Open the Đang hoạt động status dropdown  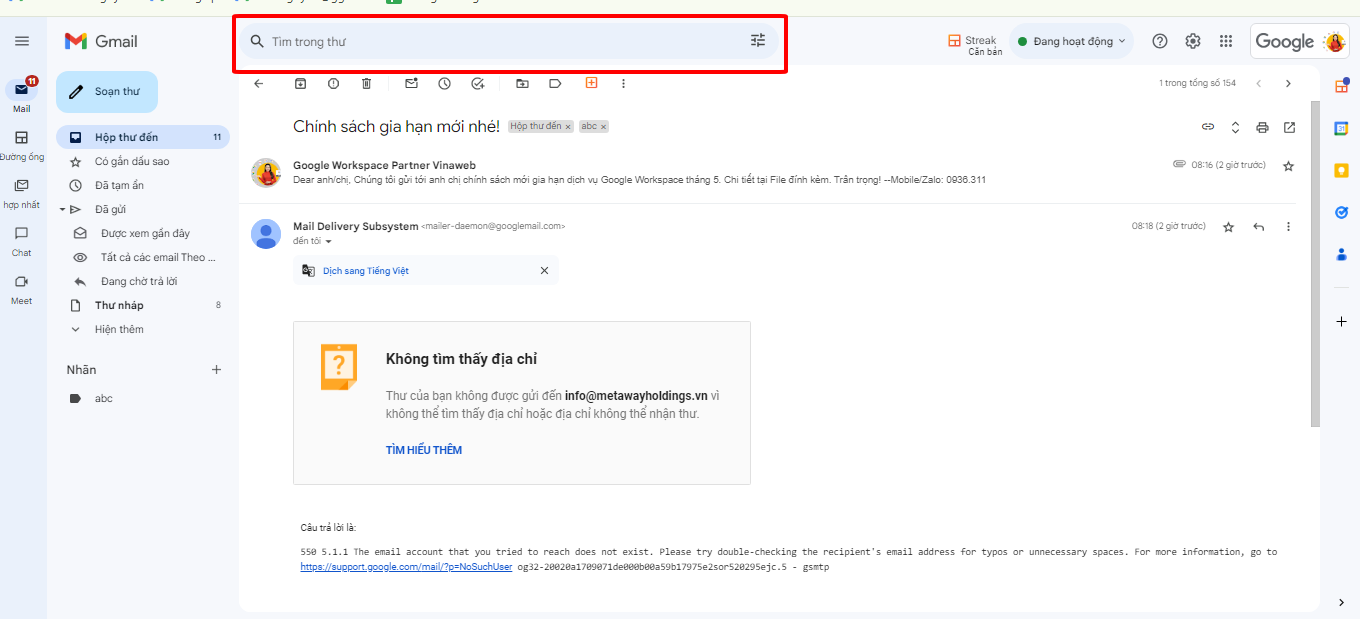1072,41
